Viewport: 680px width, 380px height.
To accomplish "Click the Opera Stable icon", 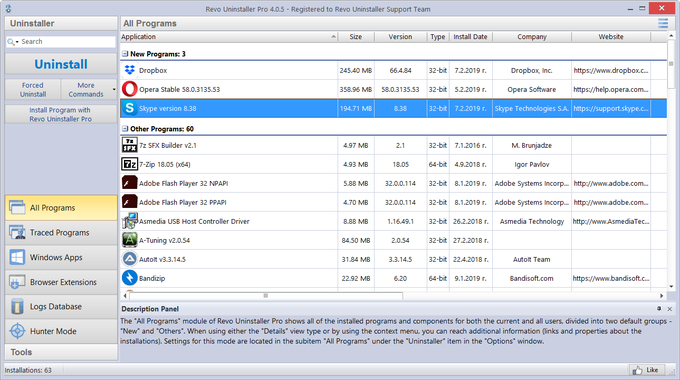I will pos(129,89).
